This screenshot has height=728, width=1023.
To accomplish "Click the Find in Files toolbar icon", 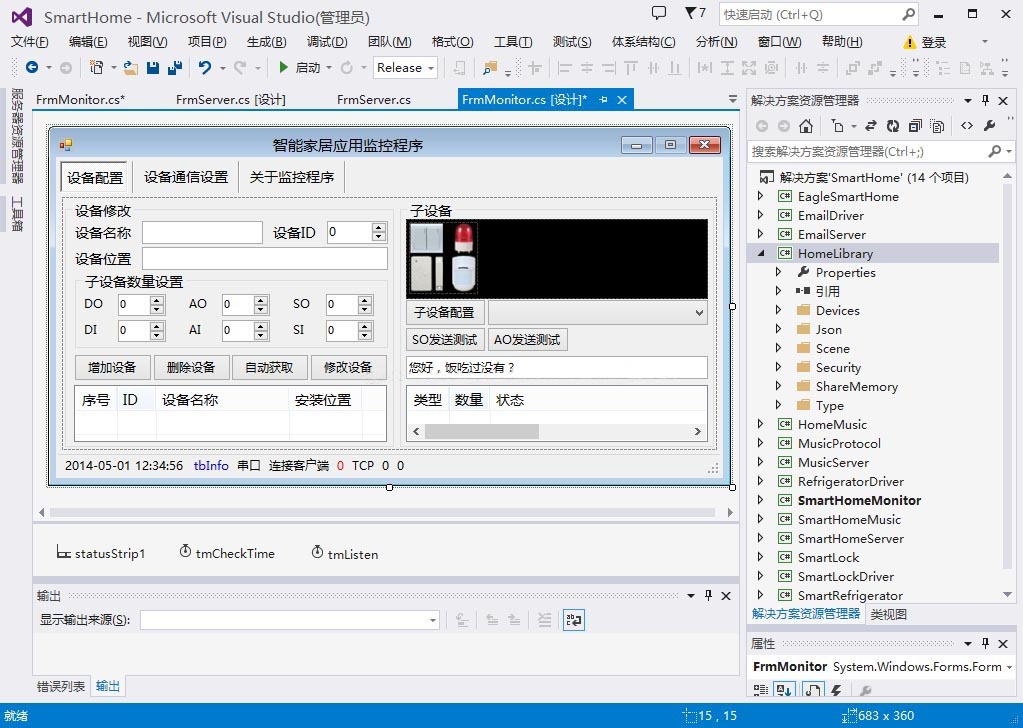I will [489, 68].
